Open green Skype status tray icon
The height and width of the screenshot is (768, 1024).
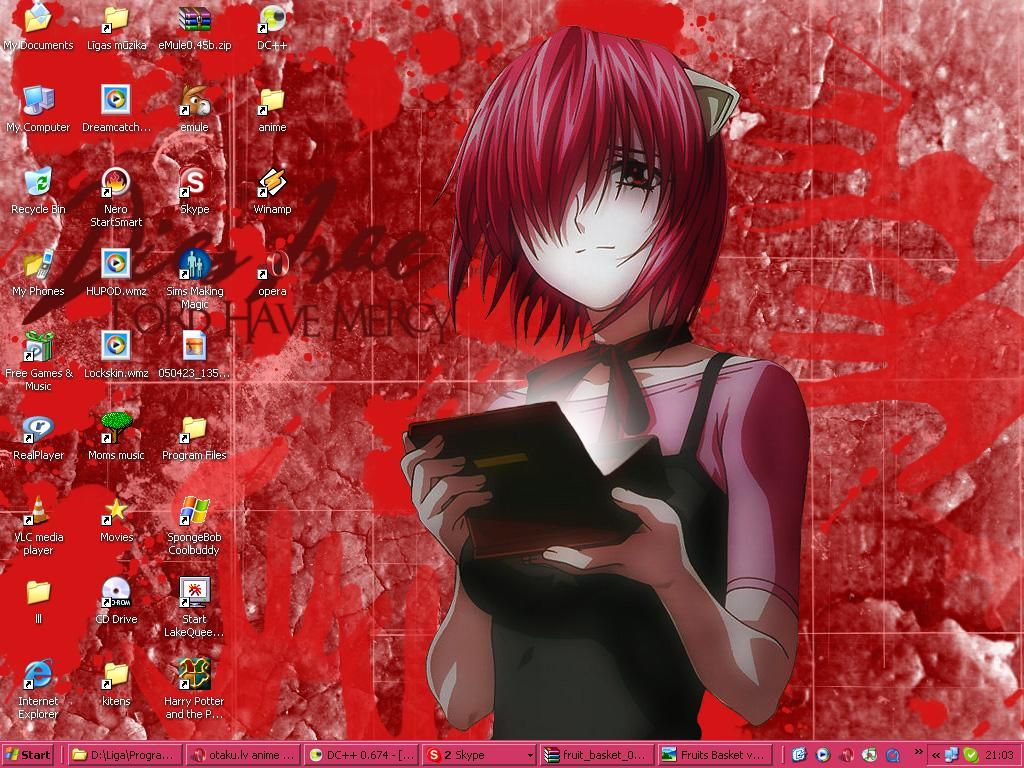[971, 755]
